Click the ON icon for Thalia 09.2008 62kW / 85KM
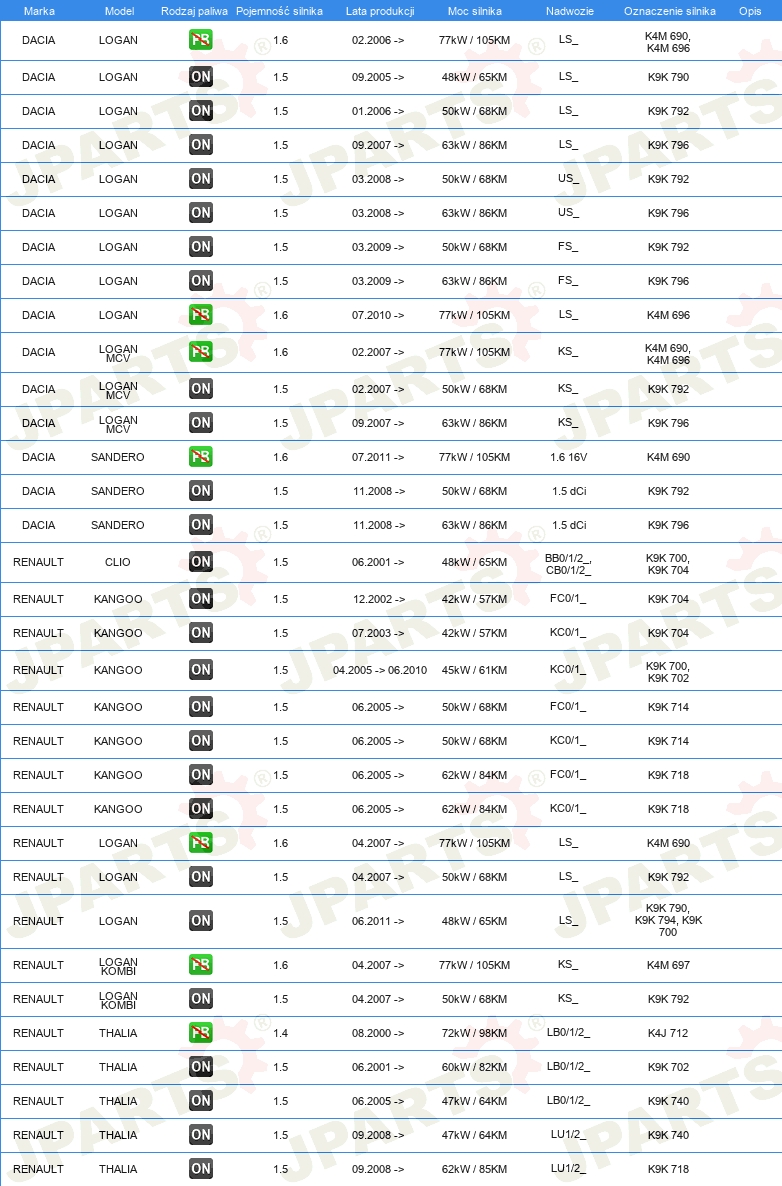This screenshot has height=1186, width=782. coord(200,1169)
